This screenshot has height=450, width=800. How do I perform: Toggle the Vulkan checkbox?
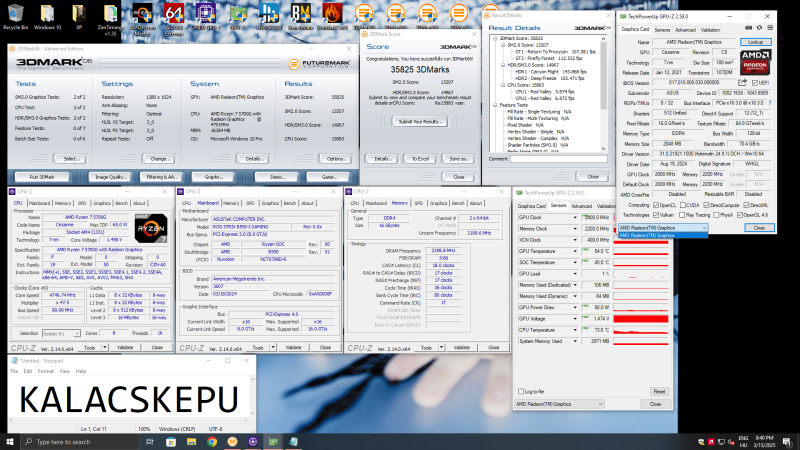point(656,215)
